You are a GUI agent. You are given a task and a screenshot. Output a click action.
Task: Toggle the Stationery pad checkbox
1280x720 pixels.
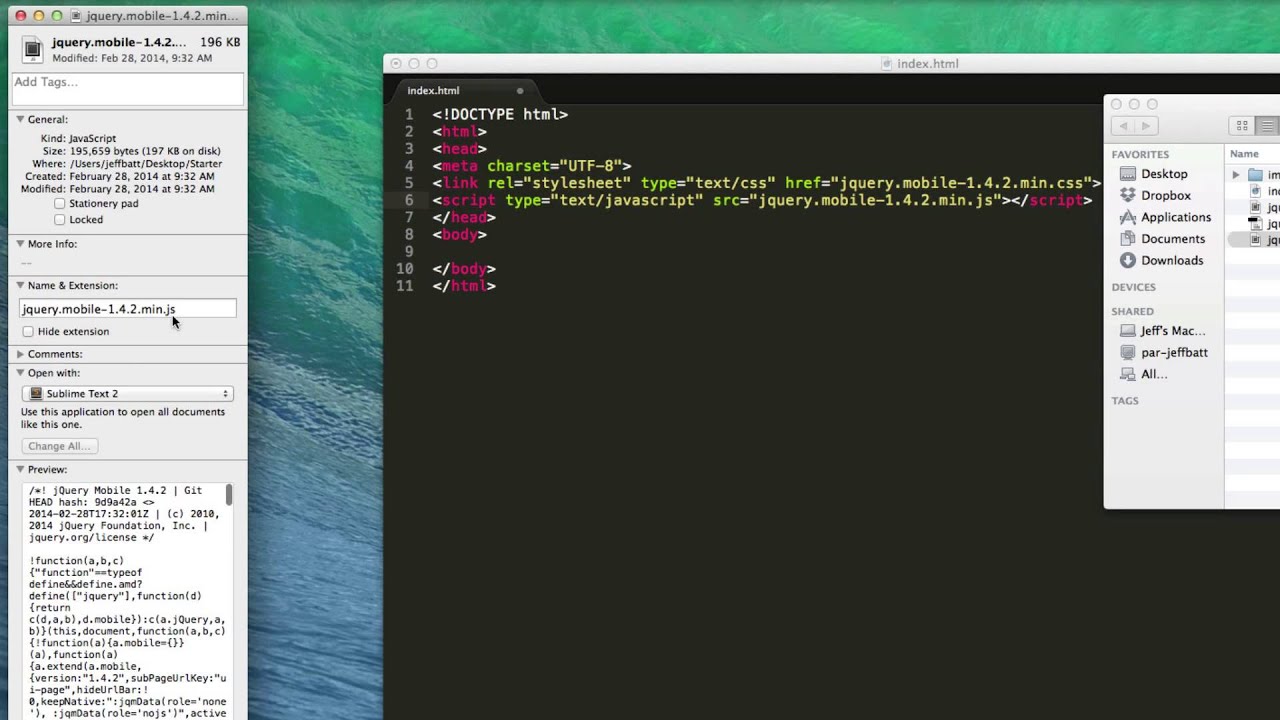tap(60, 204)
